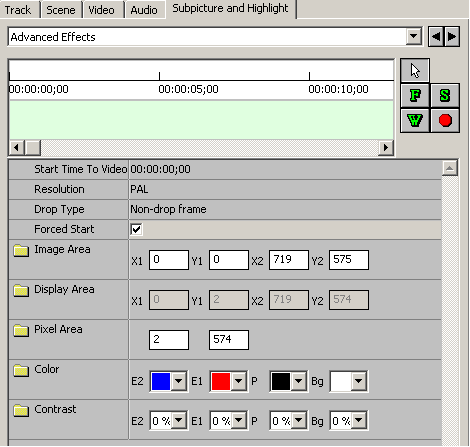Open the Advanced Effects dropdown
The height and width of the screenshot is (447, 470).
click(x=413, y=36)
